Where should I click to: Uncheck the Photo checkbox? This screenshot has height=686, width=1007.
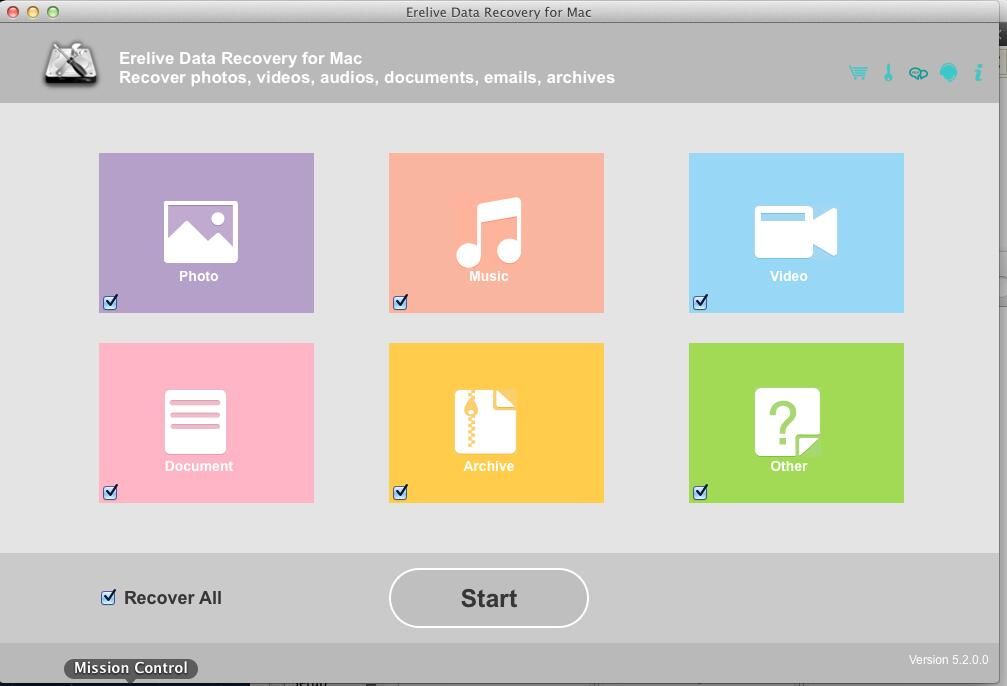pyautogui.click(x=110, y=302)
